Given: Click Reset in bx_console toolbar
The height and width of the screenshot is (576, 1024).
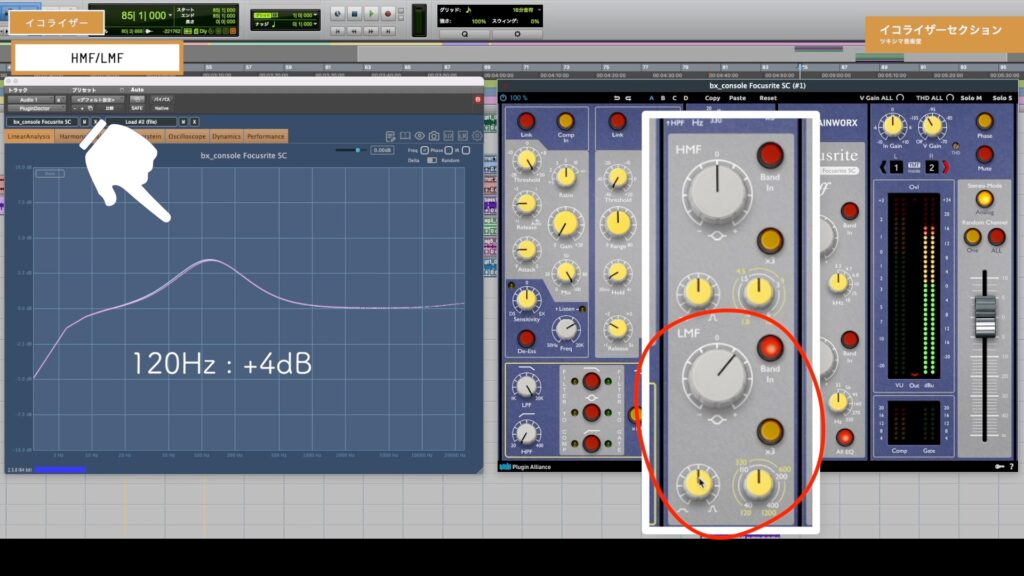Looking at the screenshot, I should 768,98.
